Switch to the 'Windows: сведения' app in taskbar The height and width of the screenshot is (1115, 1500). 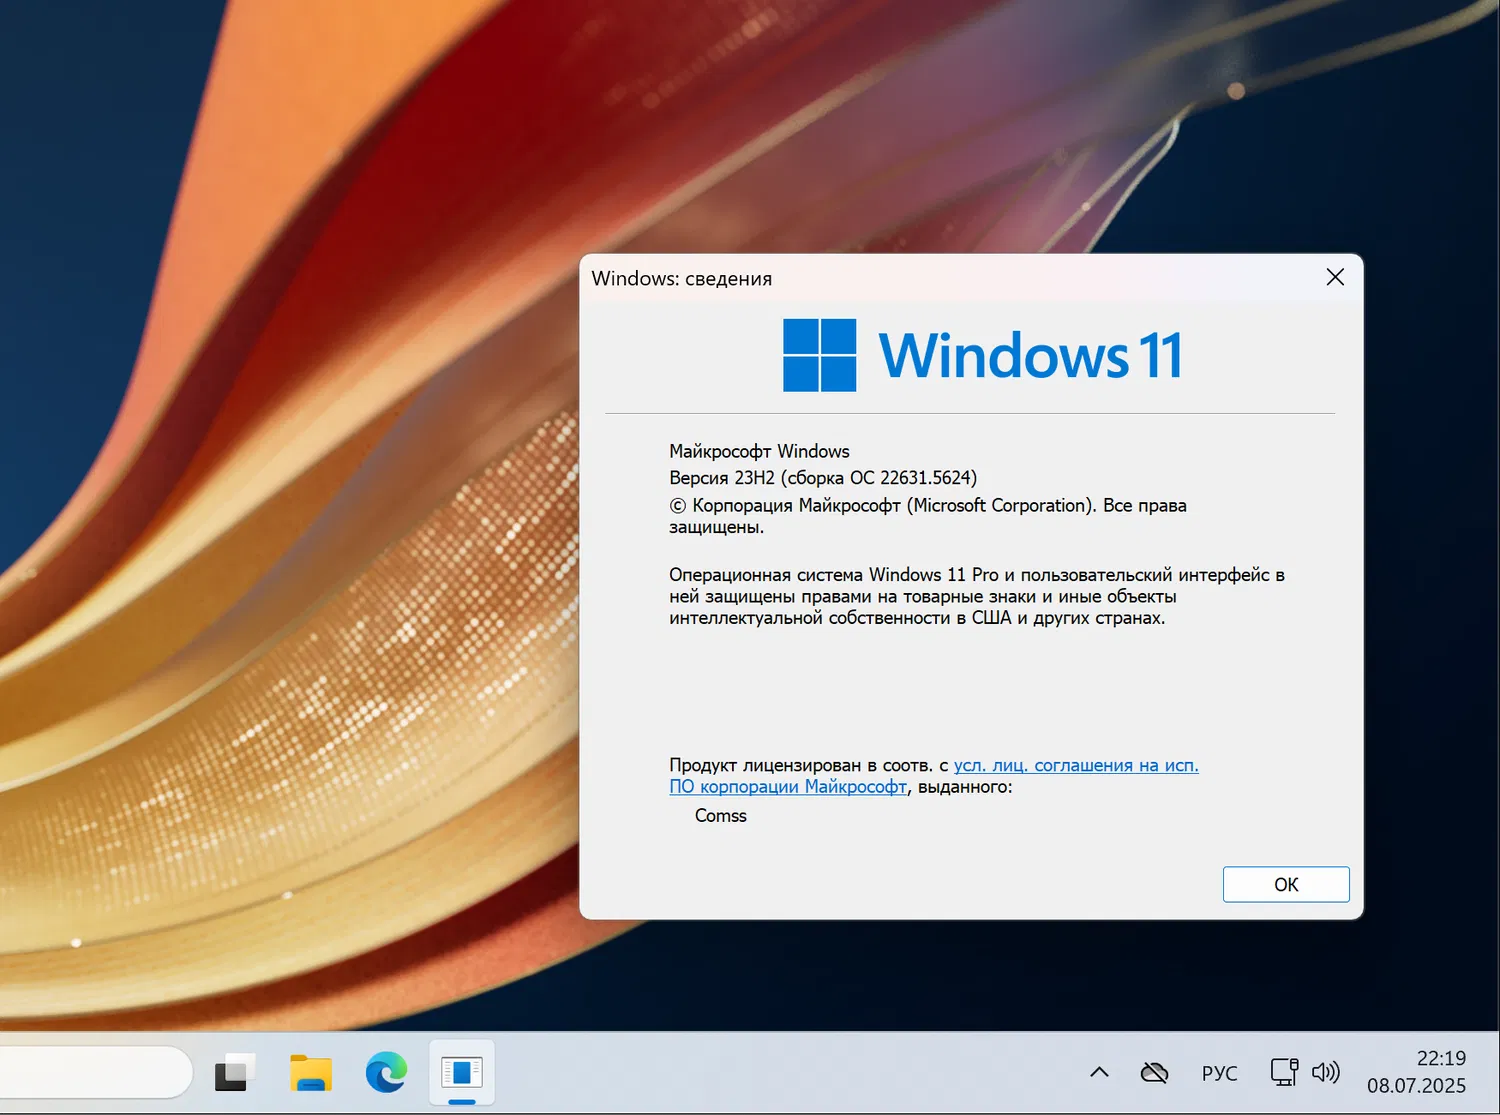461,1072
